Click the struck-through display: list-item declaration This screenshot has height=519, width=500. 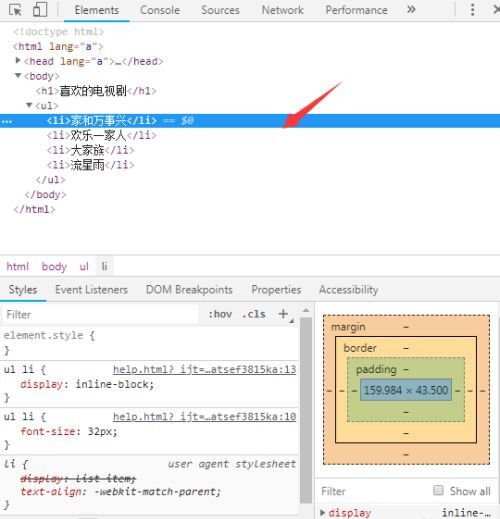78,479
